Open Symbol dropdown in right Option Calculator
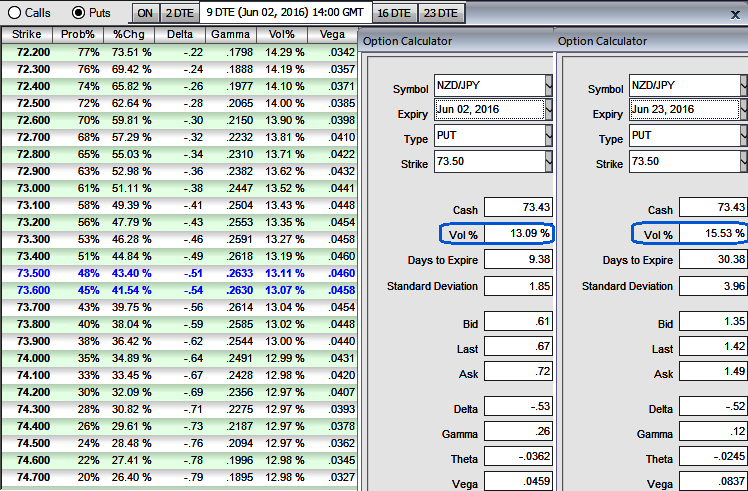This screenshot has width=748, height=491. [744, 86]
